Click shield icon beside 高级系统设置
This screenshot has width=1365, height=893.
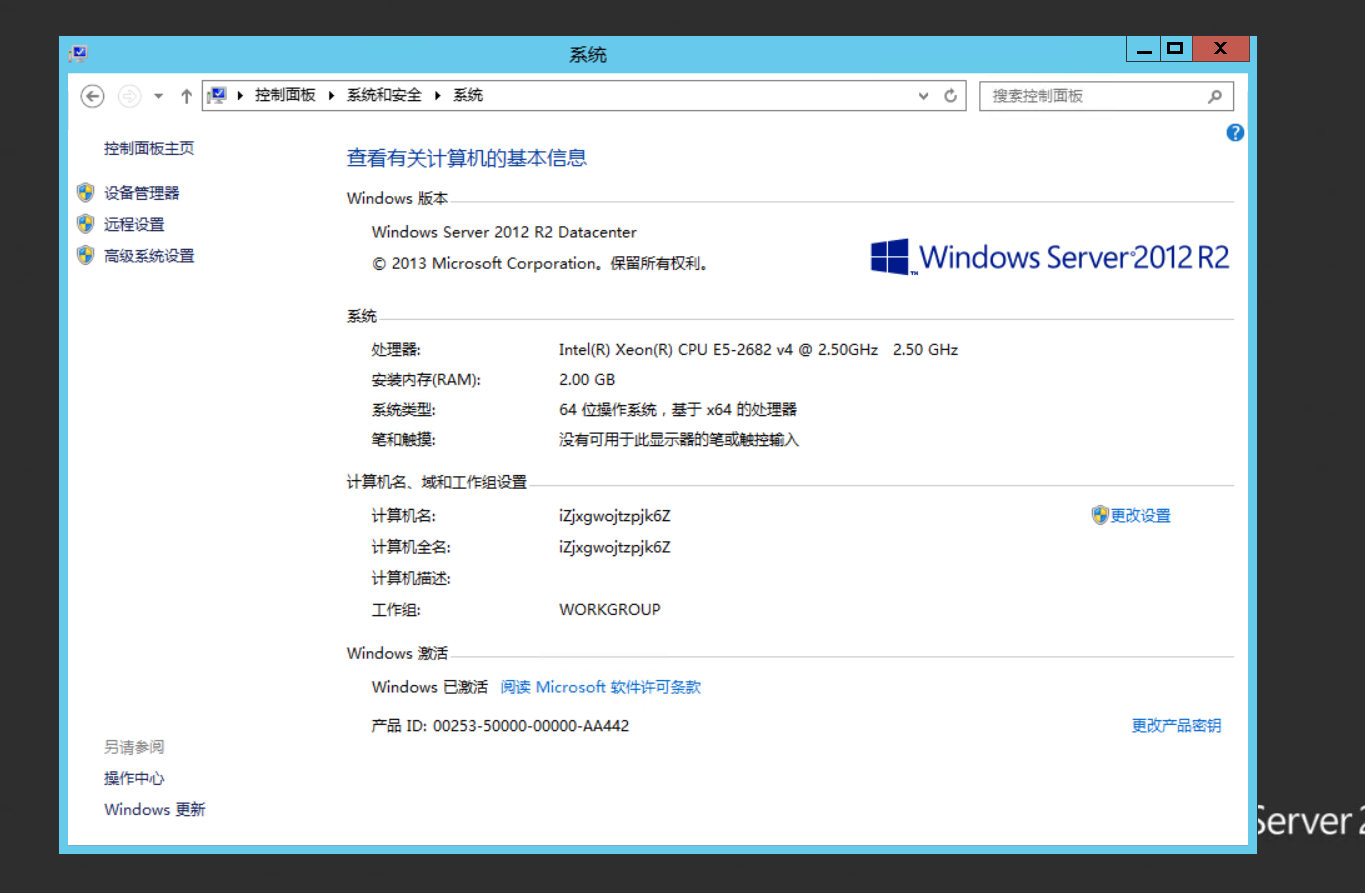coord(86,255)
